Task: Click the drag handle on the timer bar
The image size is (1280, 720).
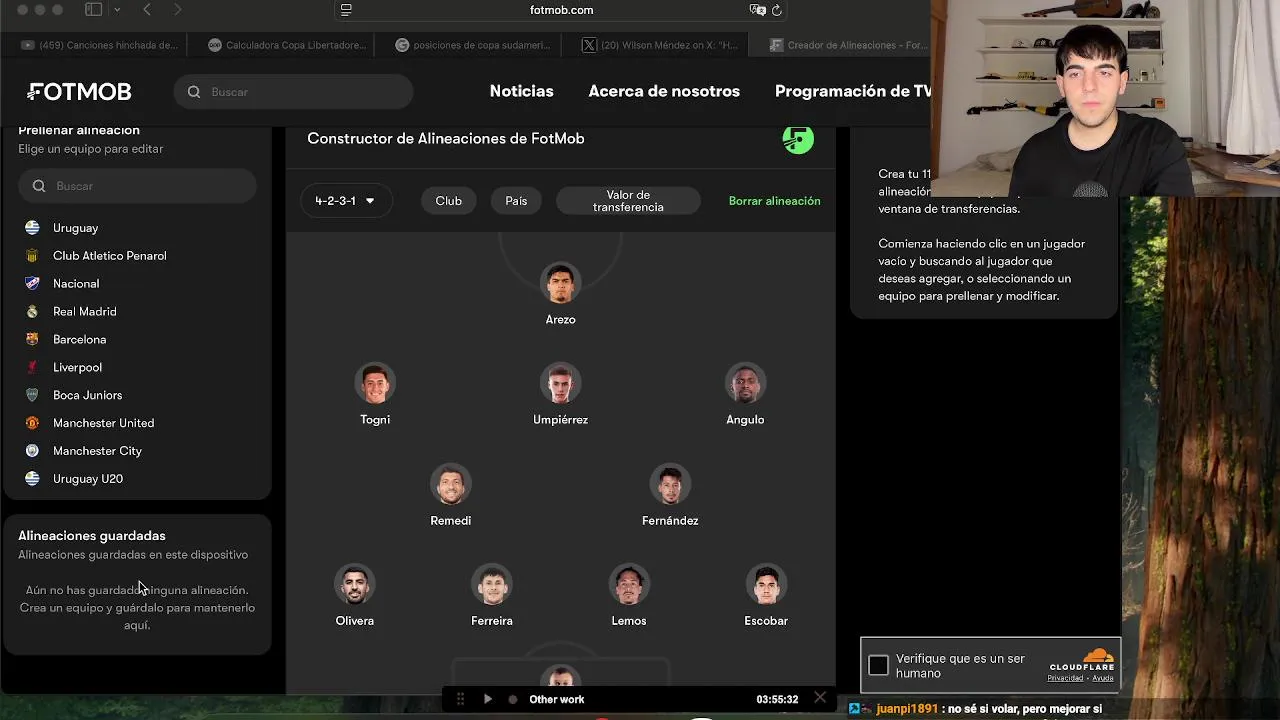Action: point(461,699)
